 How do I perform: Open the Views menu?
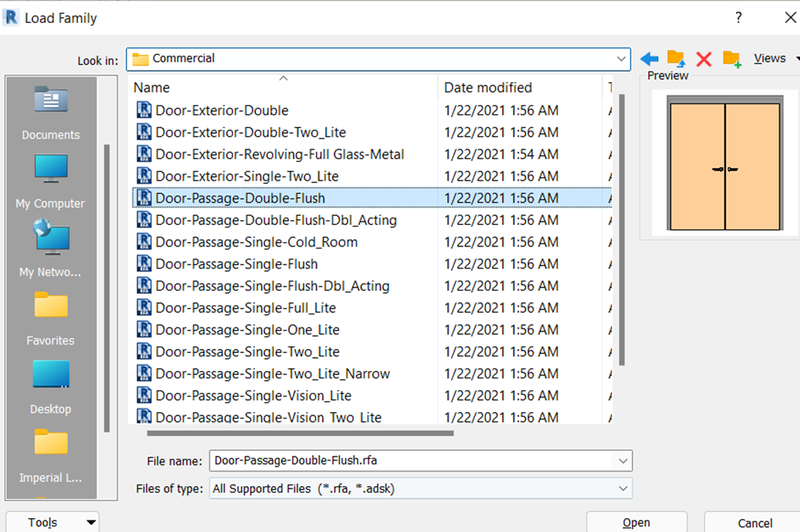(776, 59)
